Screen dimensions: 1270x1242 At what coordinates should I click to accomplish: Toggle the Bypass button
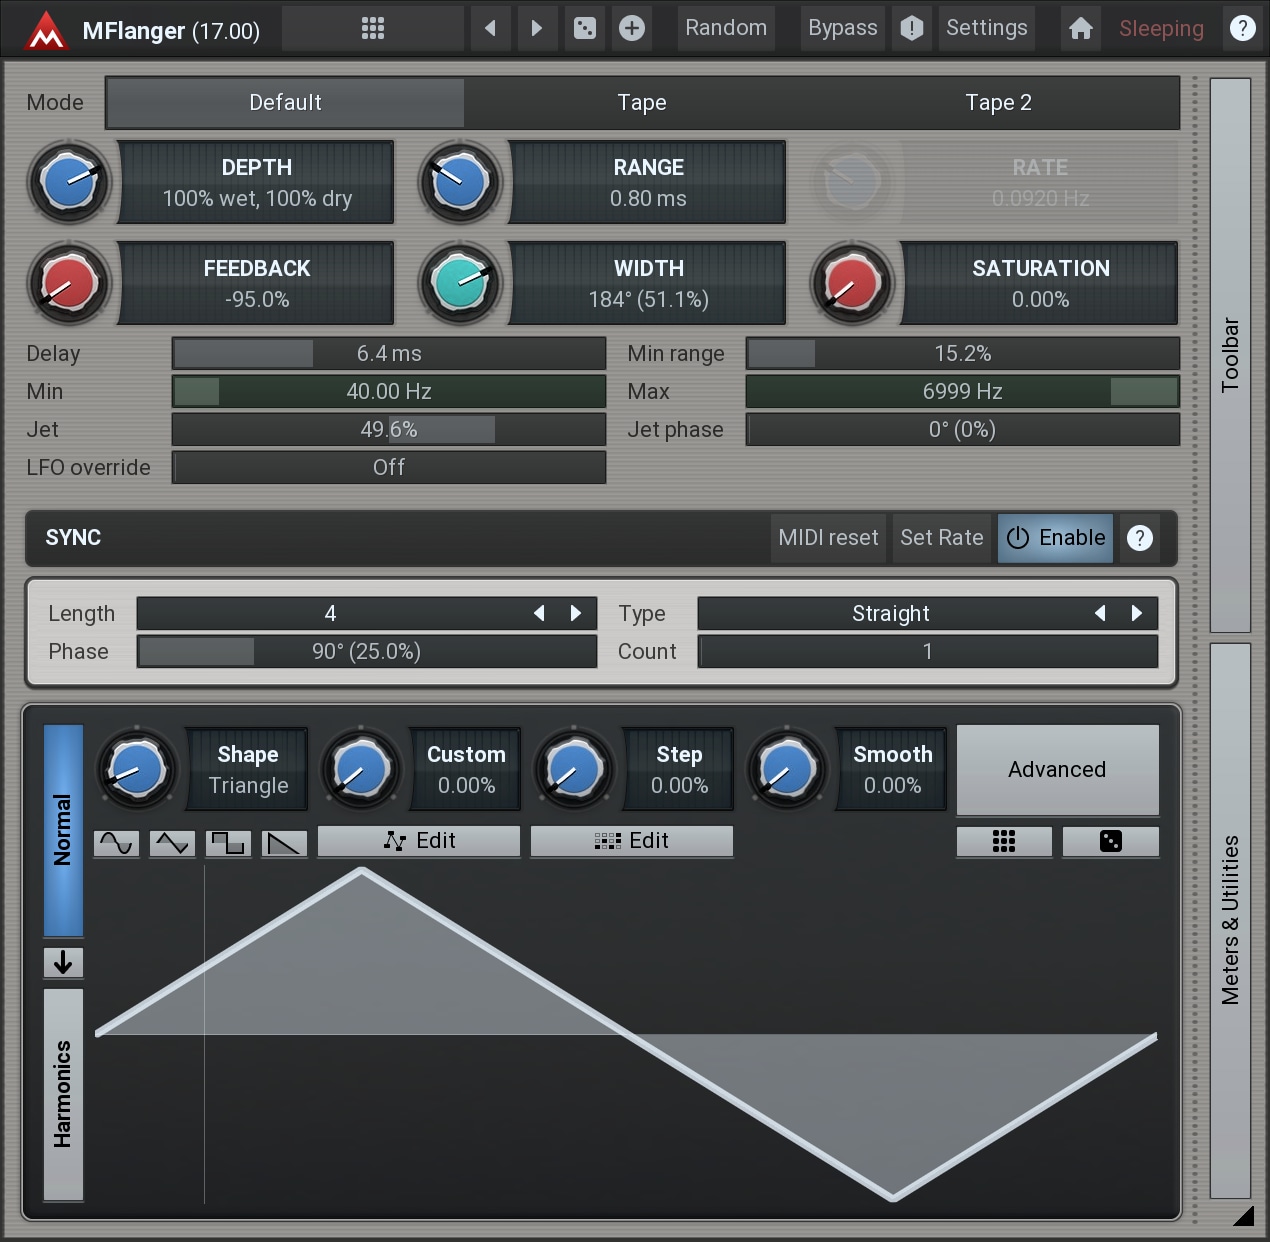842,28
